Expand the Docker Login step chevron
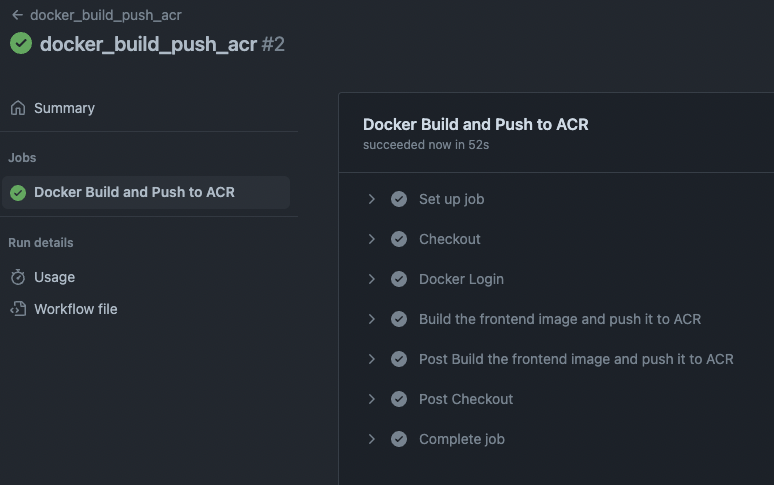 pyautogui.click(x=371, y=279)
